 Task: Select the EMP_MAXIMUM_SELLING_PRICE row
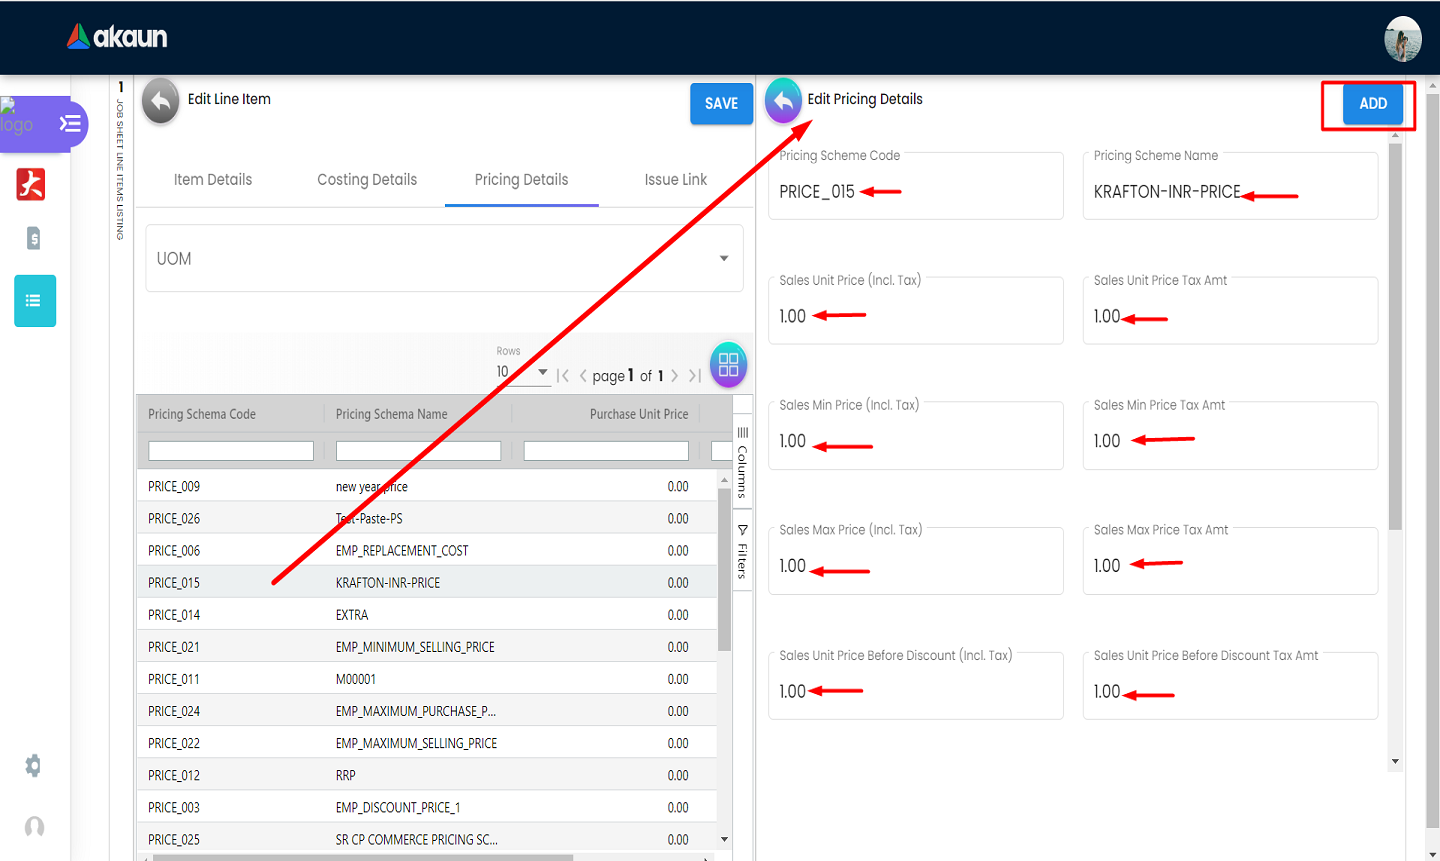(x=427, y=742)
